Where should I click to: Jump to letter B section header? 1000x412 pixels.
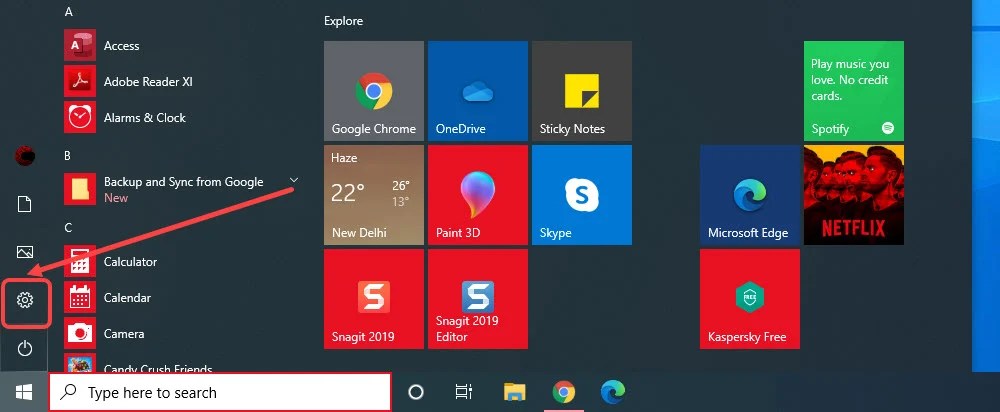click(68, 155)
